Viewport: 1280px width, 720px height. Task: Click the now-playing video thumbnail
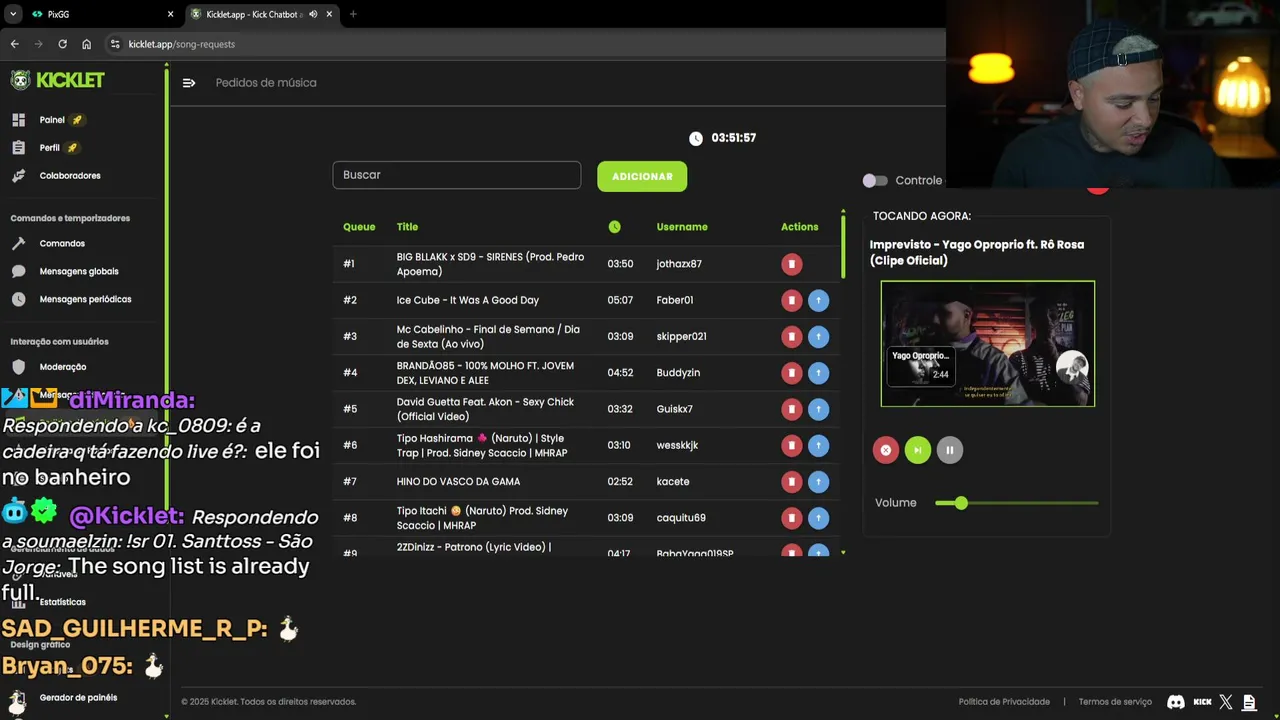click(x=988, y=344)
